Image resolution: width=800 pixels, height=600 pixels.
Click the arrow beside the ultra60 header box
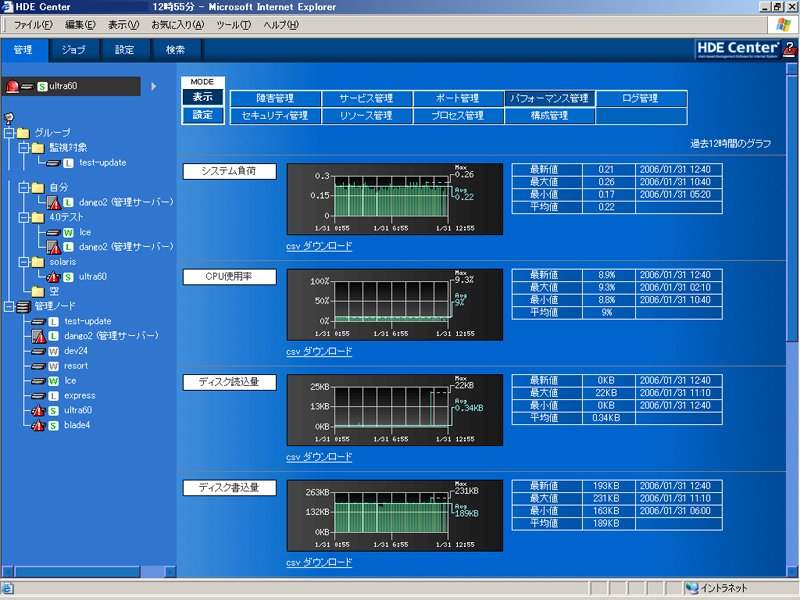154,86
